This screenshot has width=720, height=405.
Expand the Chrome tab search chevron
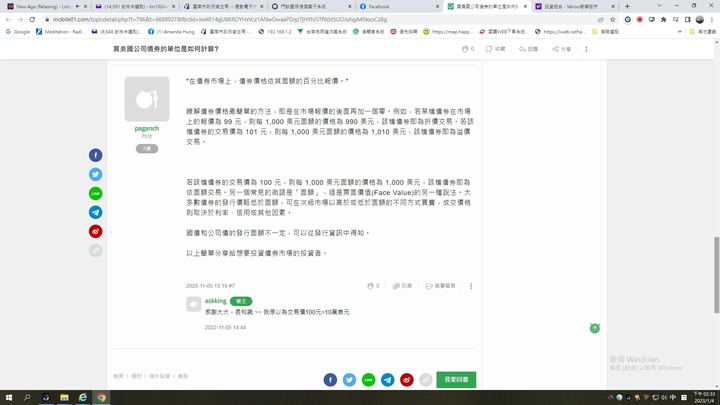coord(659,6)
